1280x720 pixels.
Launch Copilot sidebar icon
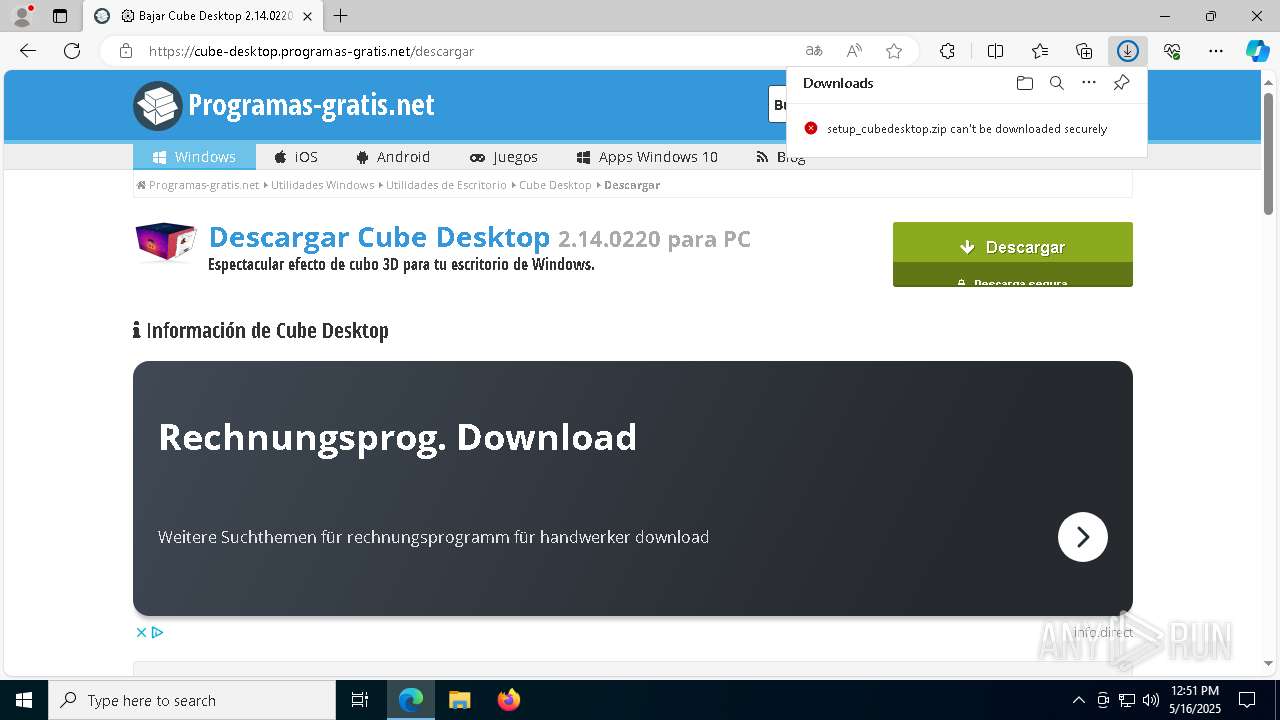coord(1257,51)
